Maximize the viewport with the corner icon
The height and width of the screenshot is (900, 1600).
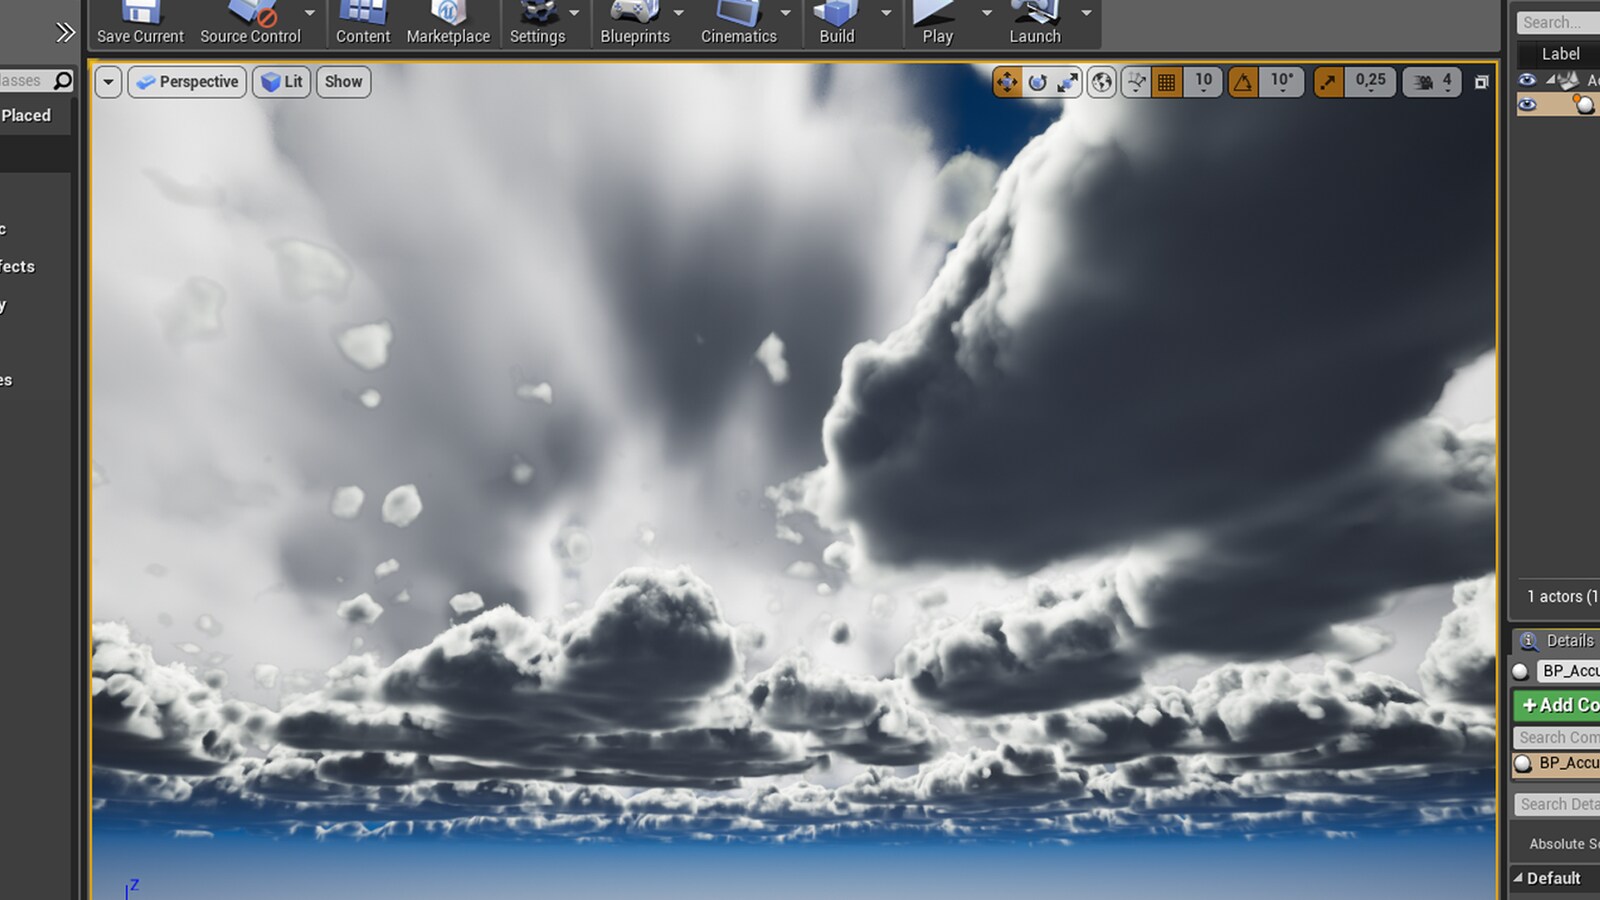[1482, 82]
